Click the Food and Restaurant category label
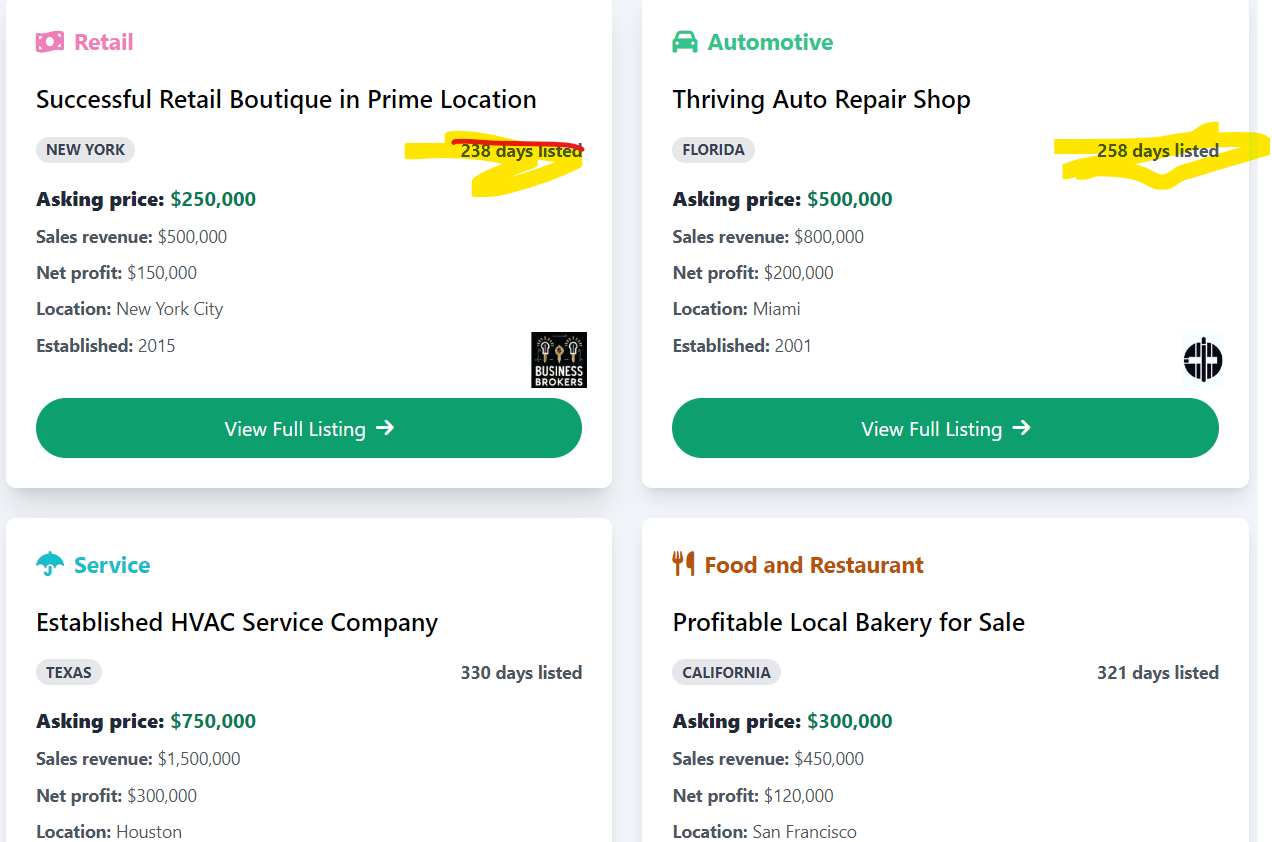 [x=814, y=565]
